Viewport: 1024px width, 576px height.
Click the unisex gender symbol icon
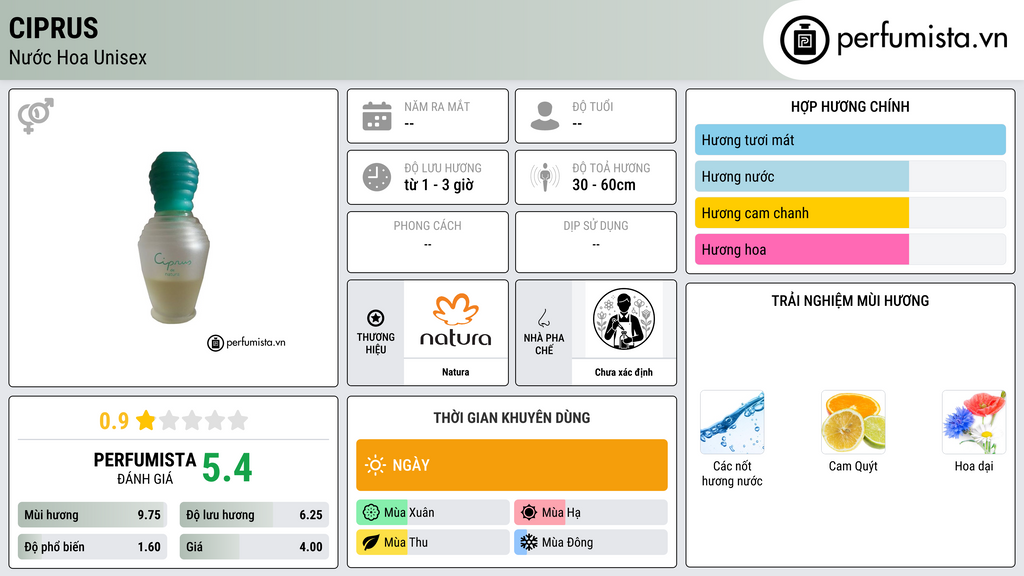tap(36, 116)
